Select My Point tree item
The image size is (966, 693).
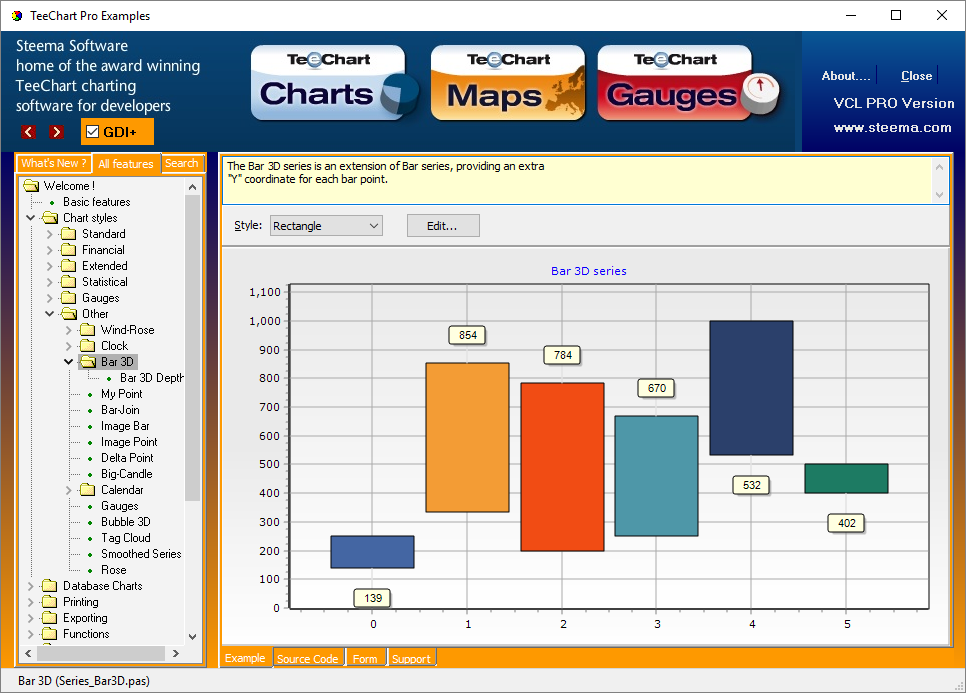point(121,394)
